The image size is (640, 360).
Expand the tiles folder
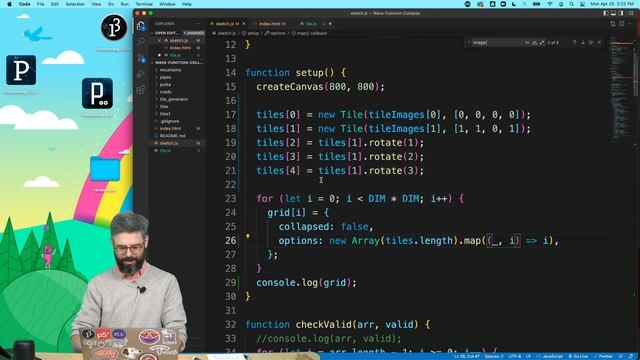[x=164, y=107]
